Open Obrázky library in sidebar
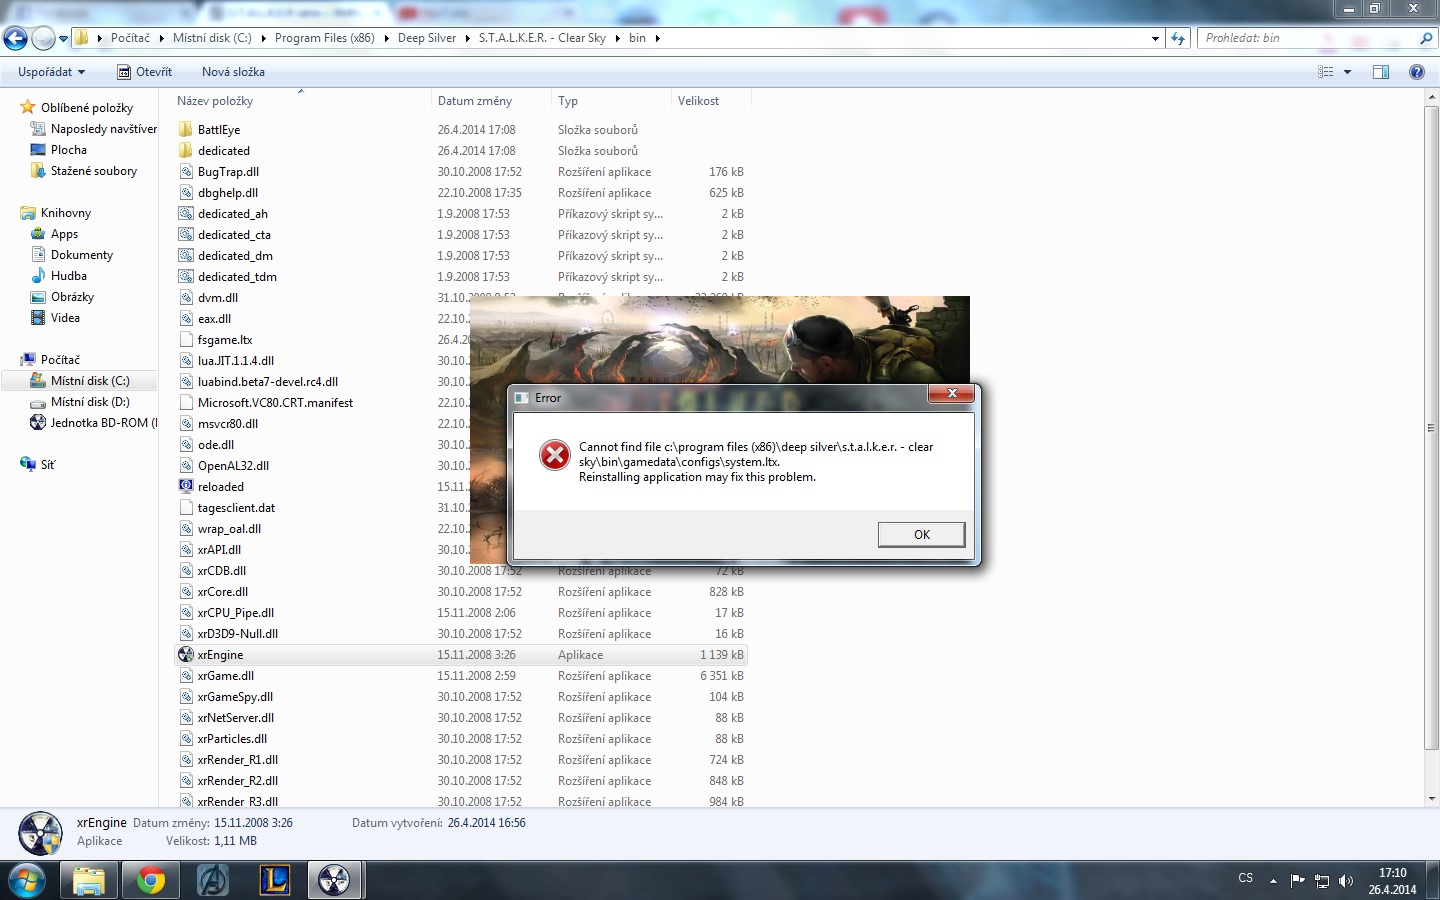 click(x=62, y=297)
